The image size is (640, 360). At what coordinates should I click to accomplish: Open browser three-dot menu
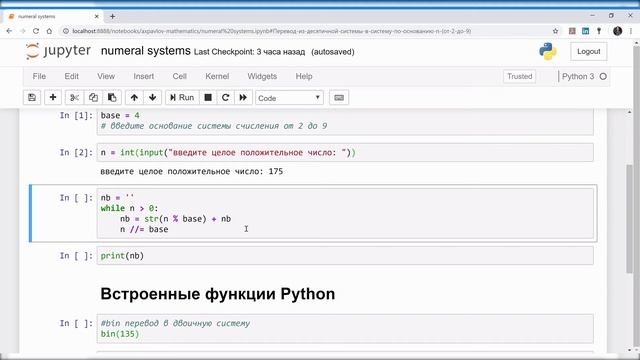pos(631,31)
